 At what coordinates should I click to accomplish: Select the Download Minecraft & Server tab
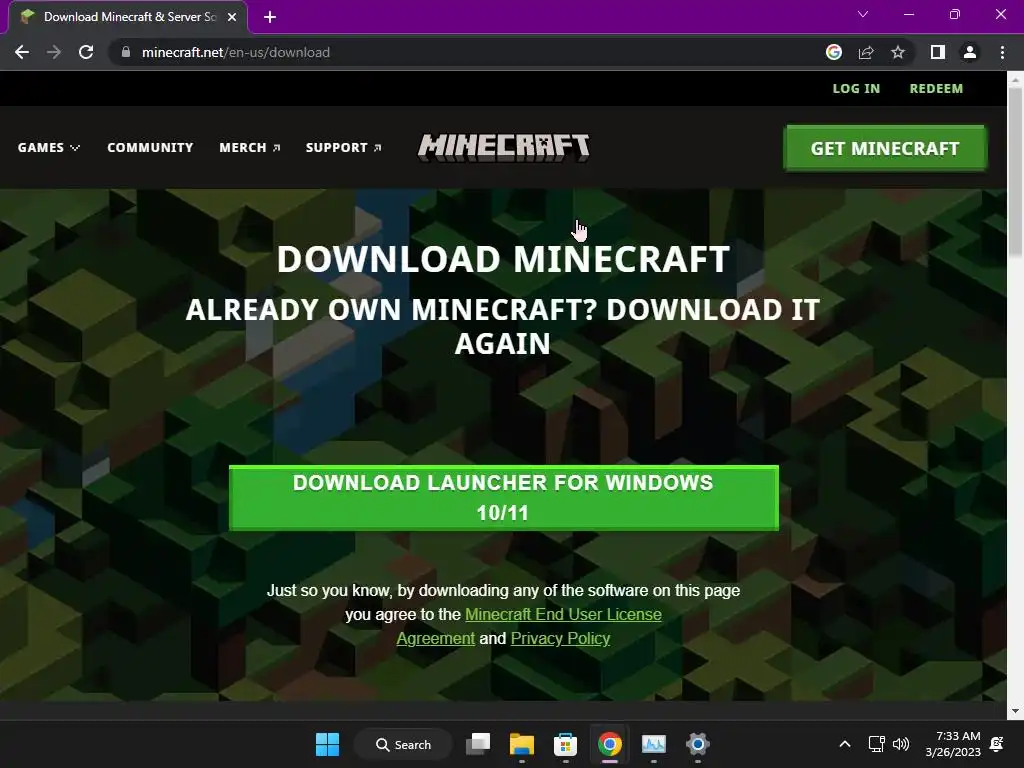point(128,17)
